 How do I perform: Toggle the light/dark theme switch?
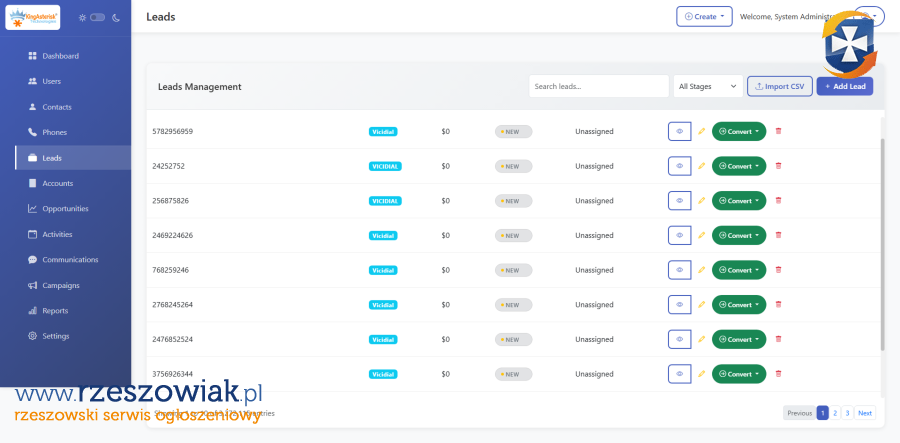coord(97,17)
